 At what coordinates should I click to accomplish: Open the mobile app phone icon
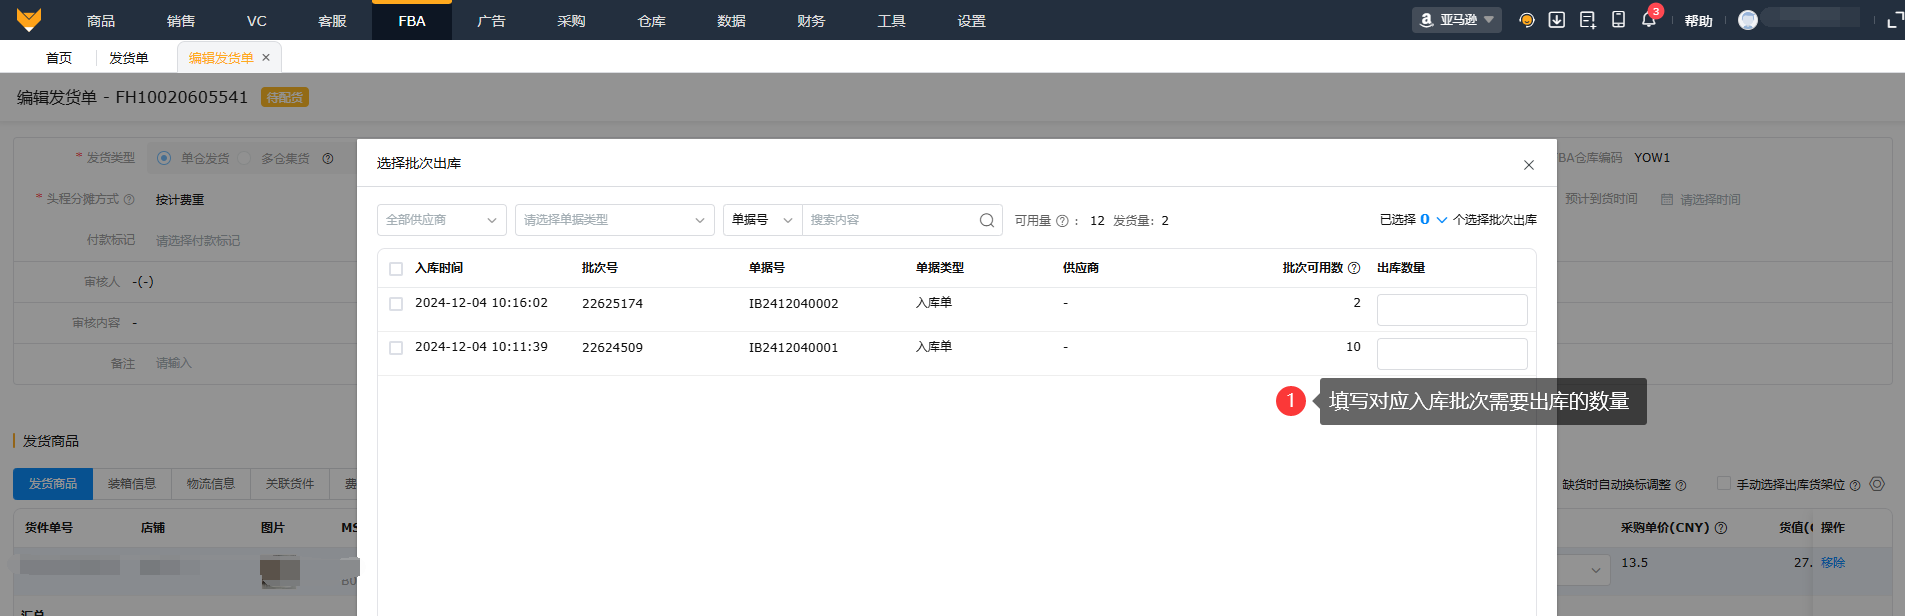(1618, 20)
